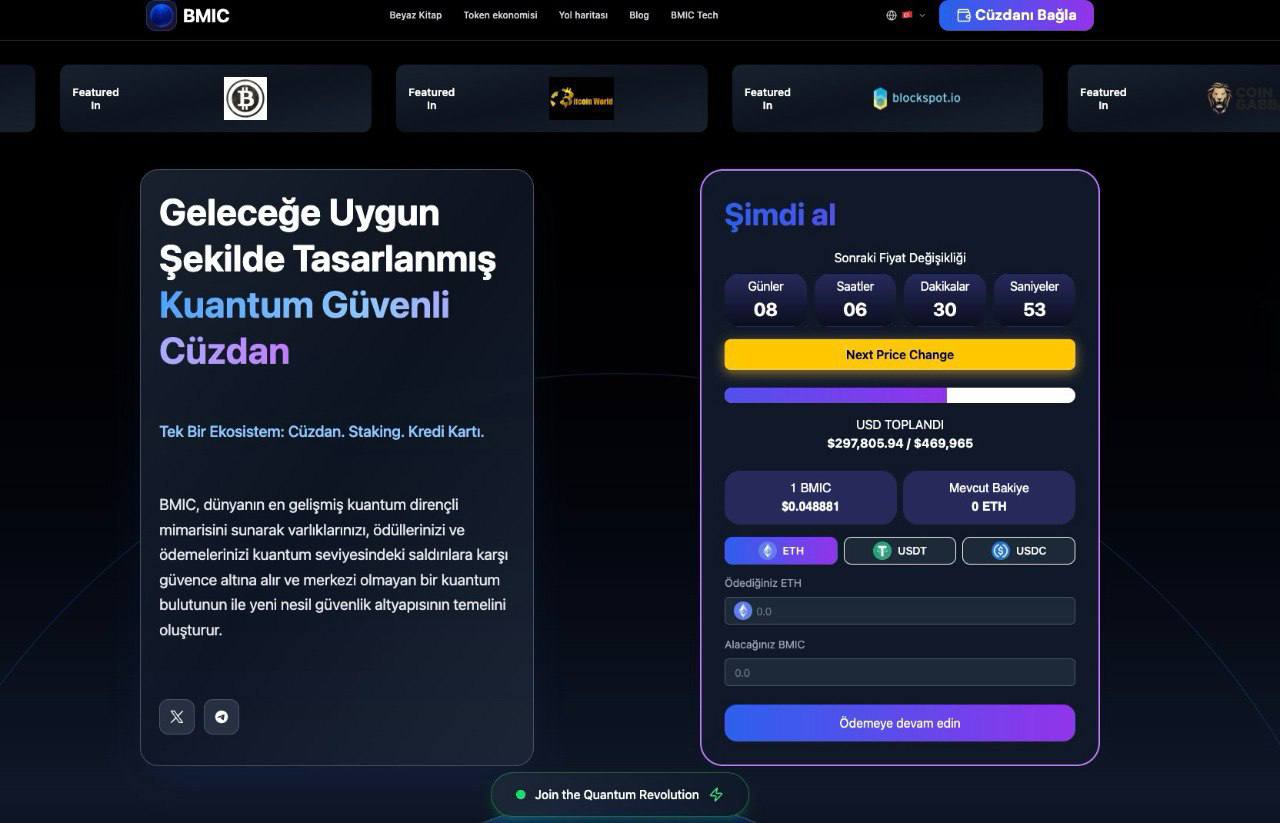Viewport: 1280px width, 823px height.
Task: Click the ETH icon inside the payment input
Action: click(742, 610)
